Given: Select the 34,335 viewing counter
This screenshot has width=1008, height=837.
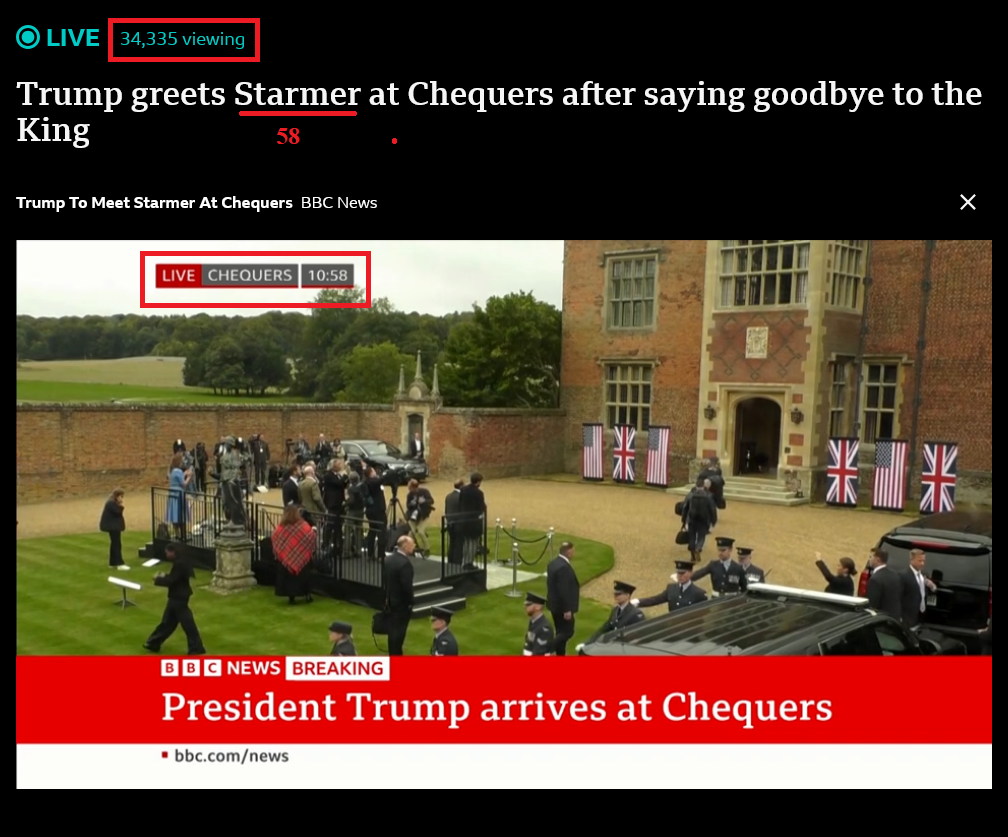Looking at the screenshot, I should (183, 39).
